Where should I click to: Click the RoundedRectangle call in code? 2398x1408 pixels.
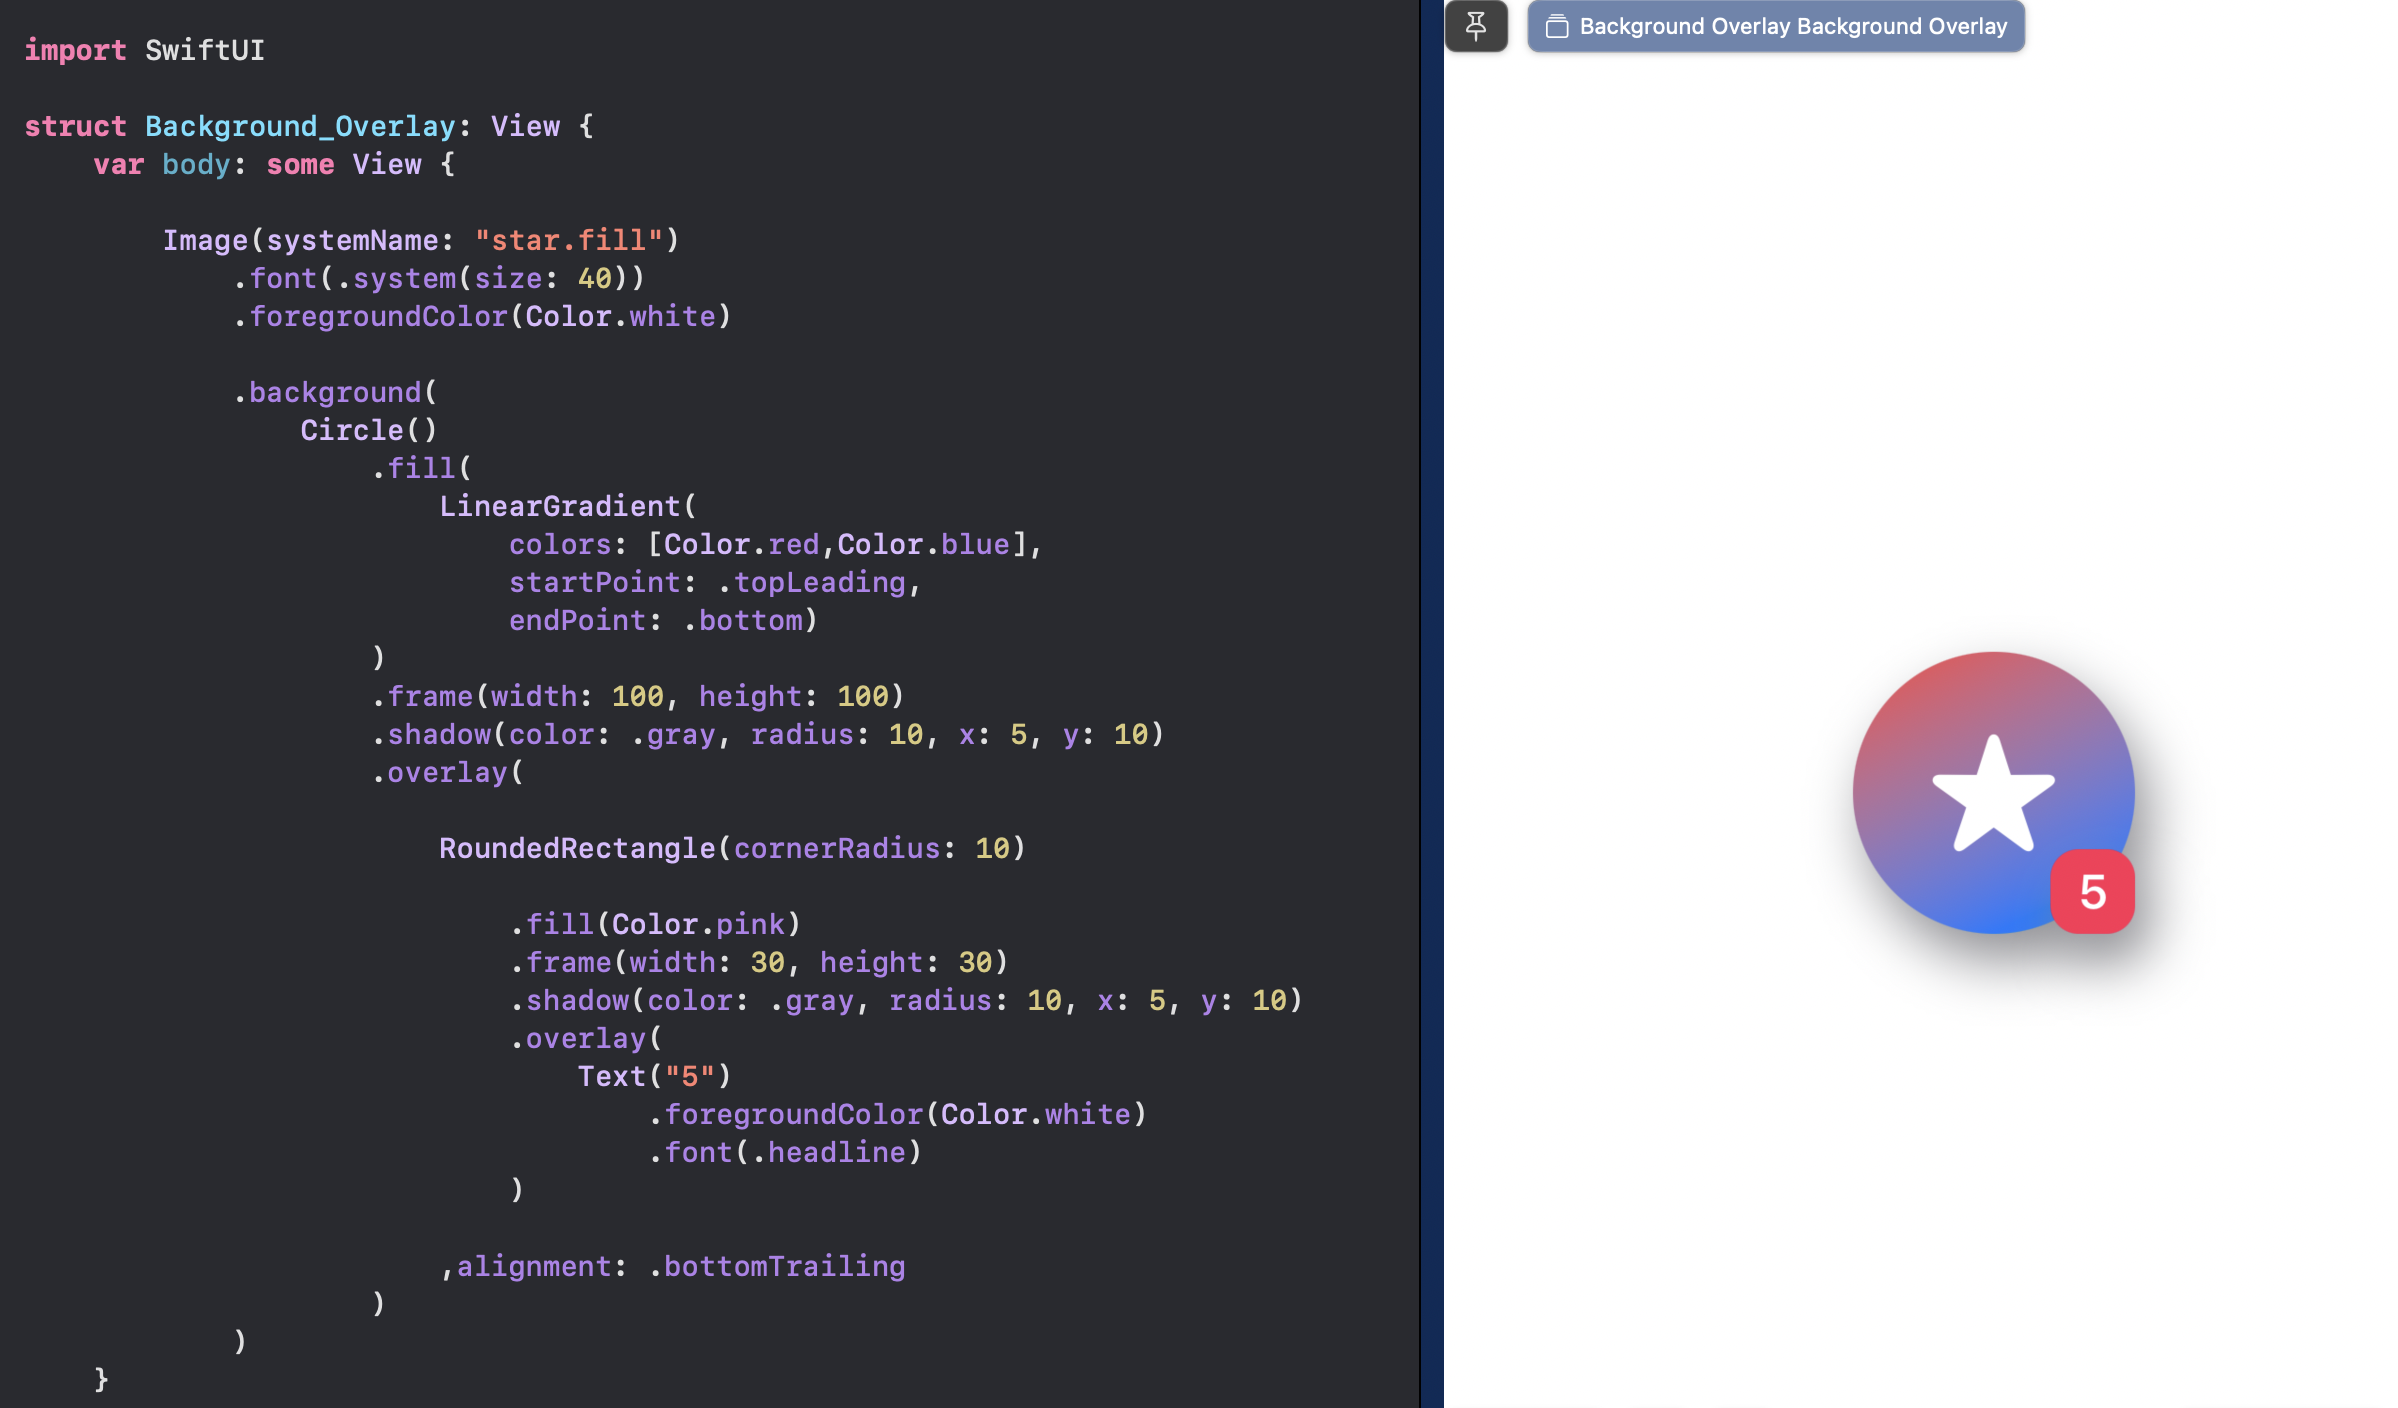[x=577, y=848]
